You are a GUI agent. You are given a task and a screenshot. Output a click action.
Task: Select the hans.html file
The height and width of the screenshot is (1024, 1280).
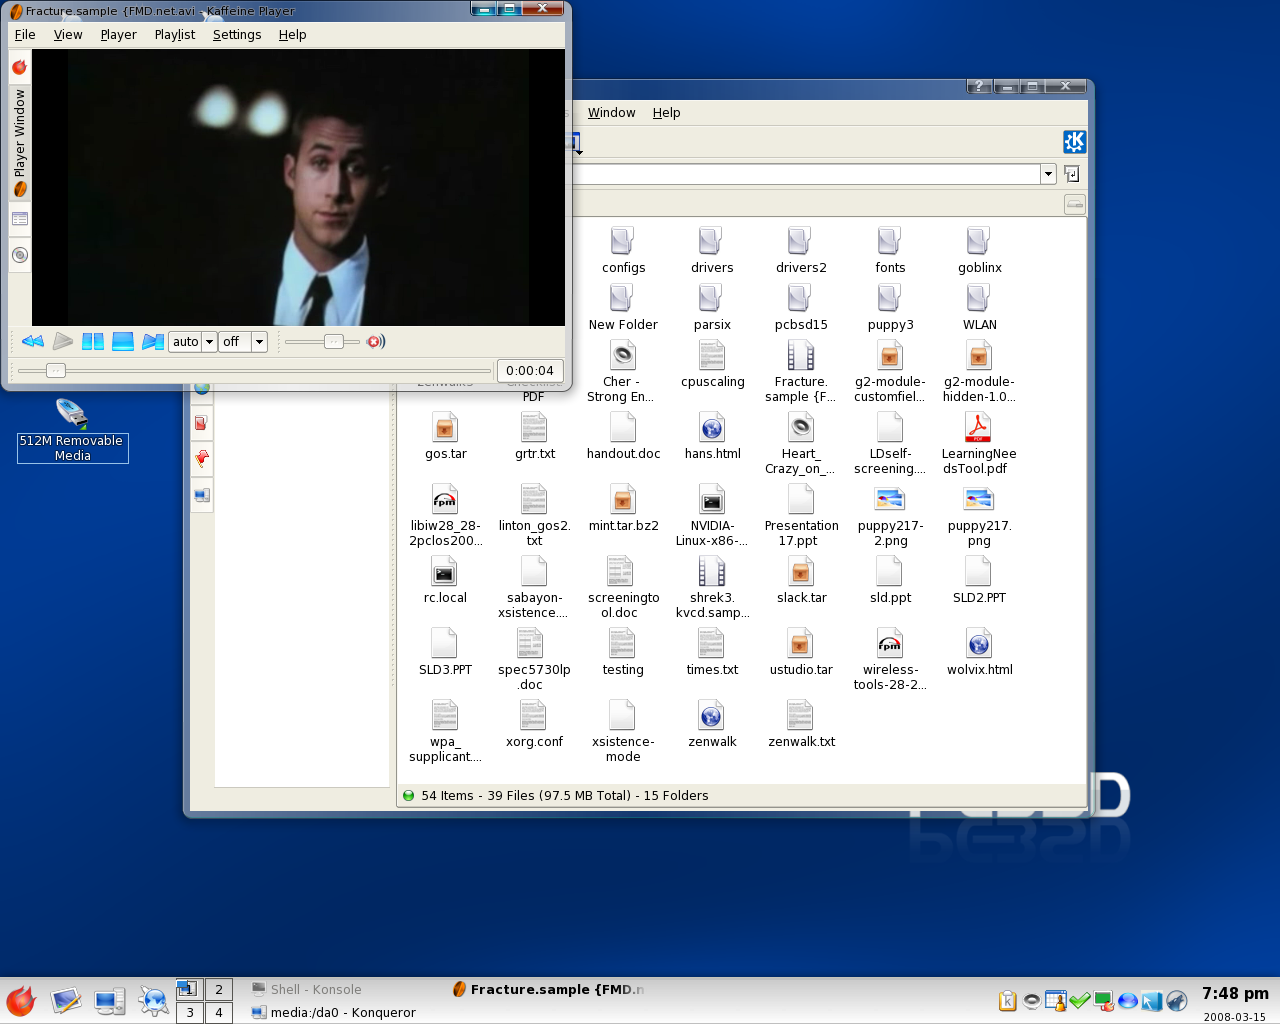(x=712, y=436)
